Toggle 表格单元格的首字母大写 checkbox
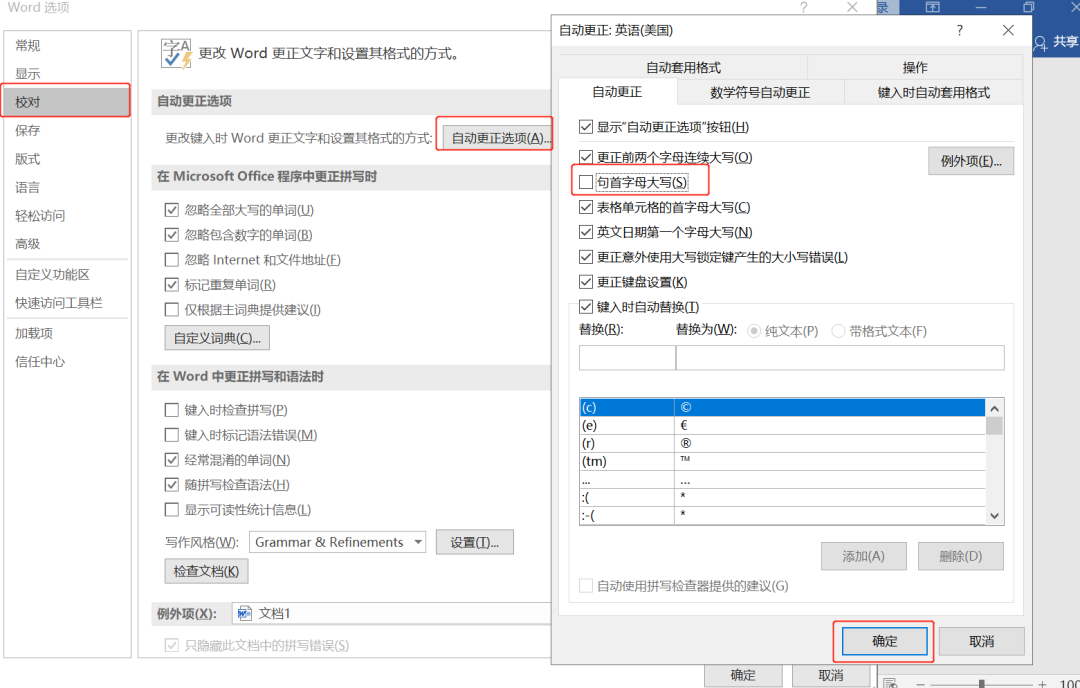The height and width of the screenshot is (688, 1080). click(x=586, y=207)
